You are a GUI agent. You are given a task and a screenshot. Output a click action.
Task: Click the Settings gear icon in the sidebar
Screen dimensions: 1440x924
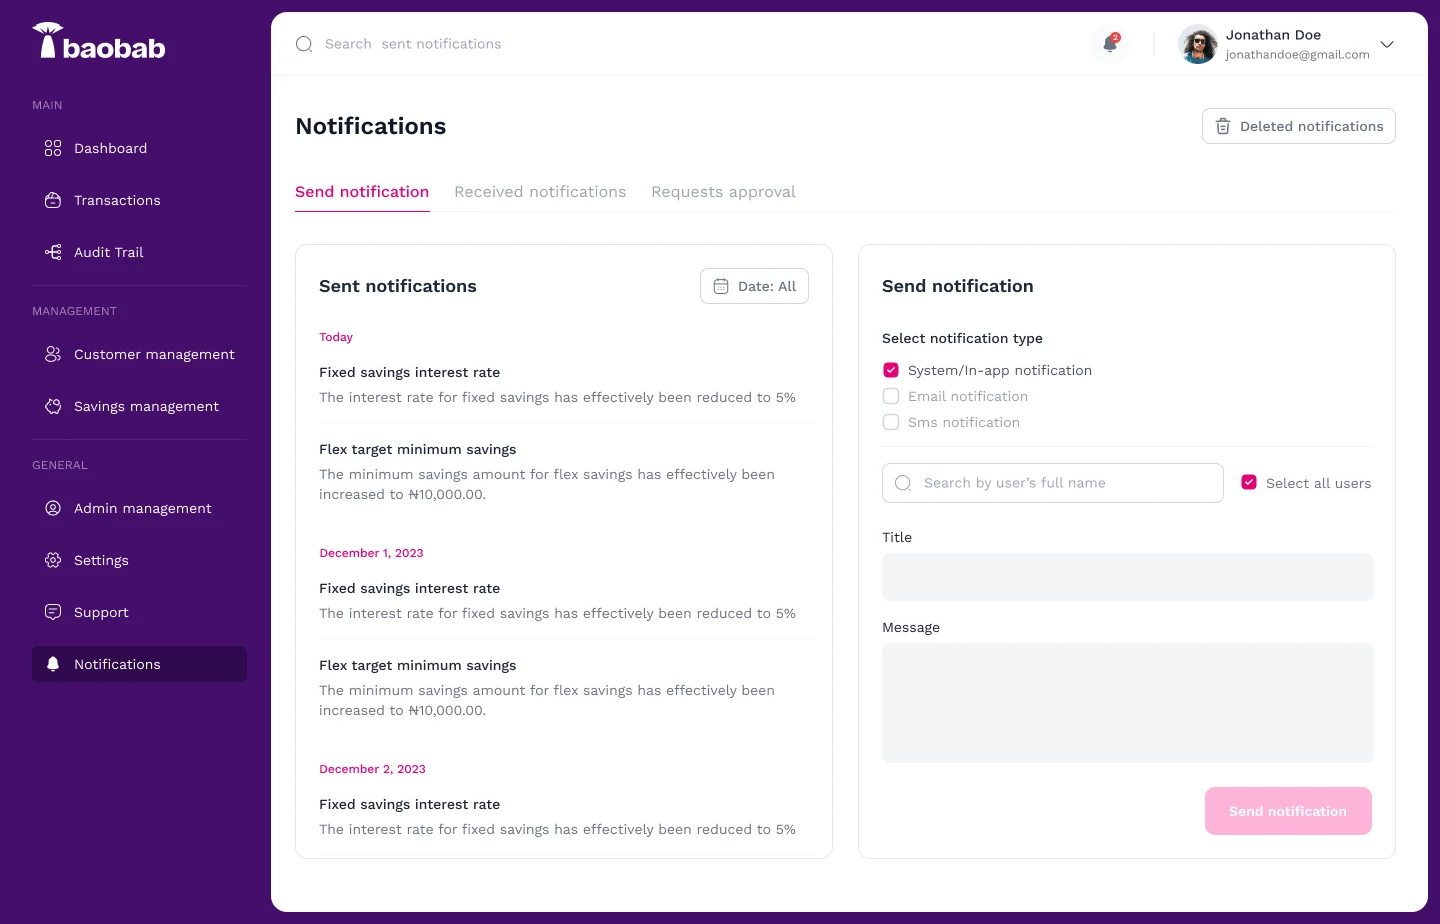pyautogui.click(x=53, y=560)
